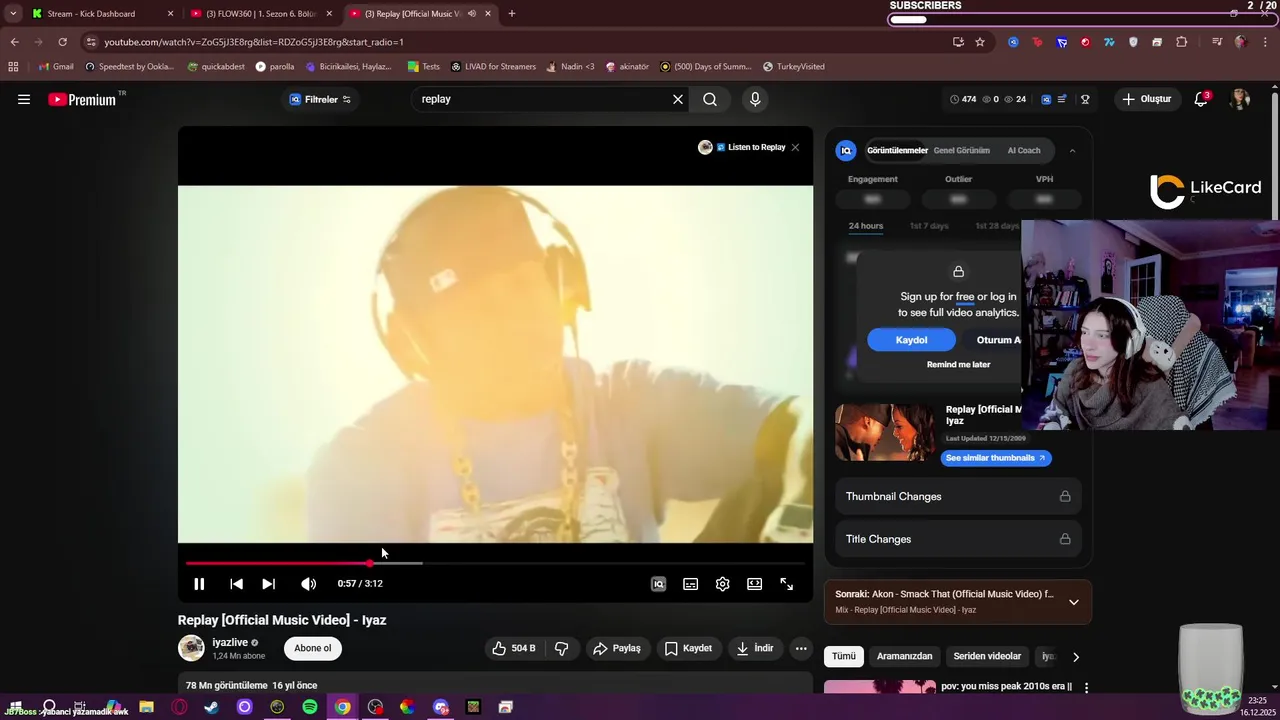Download video via İndir button
The height and width of the screenshot is (720, 1280).
tap(755, 648)
